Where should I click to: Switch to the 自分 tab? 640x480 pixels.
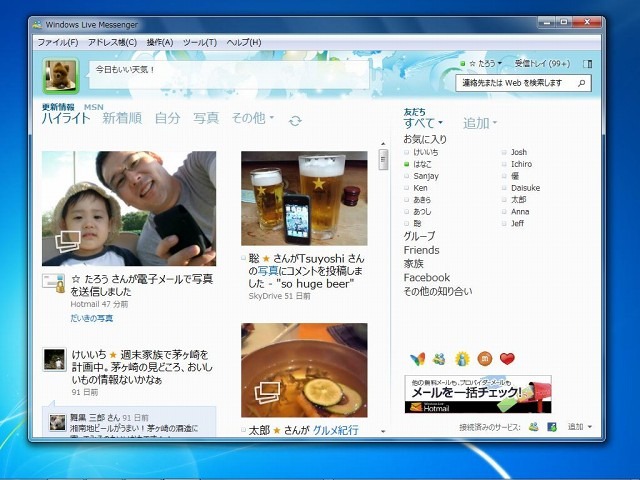[167, 118]
